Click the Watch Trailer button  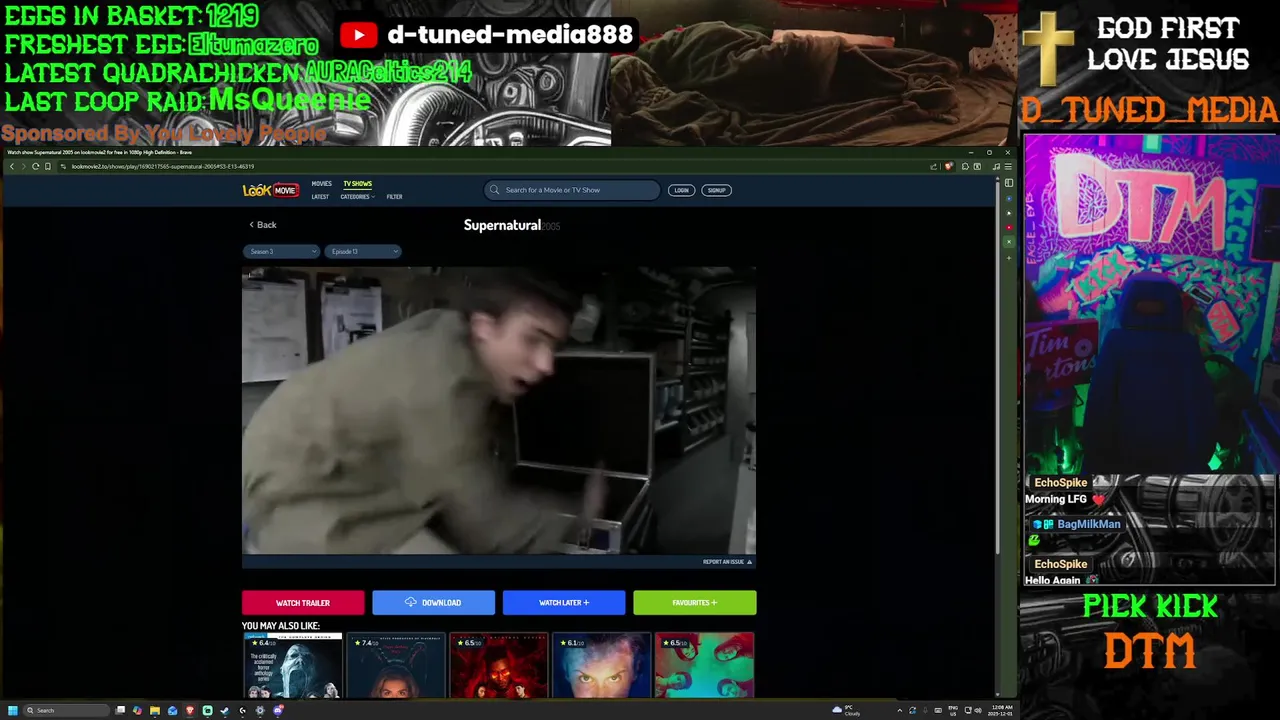pyautogui.click(x=303, y=603)
